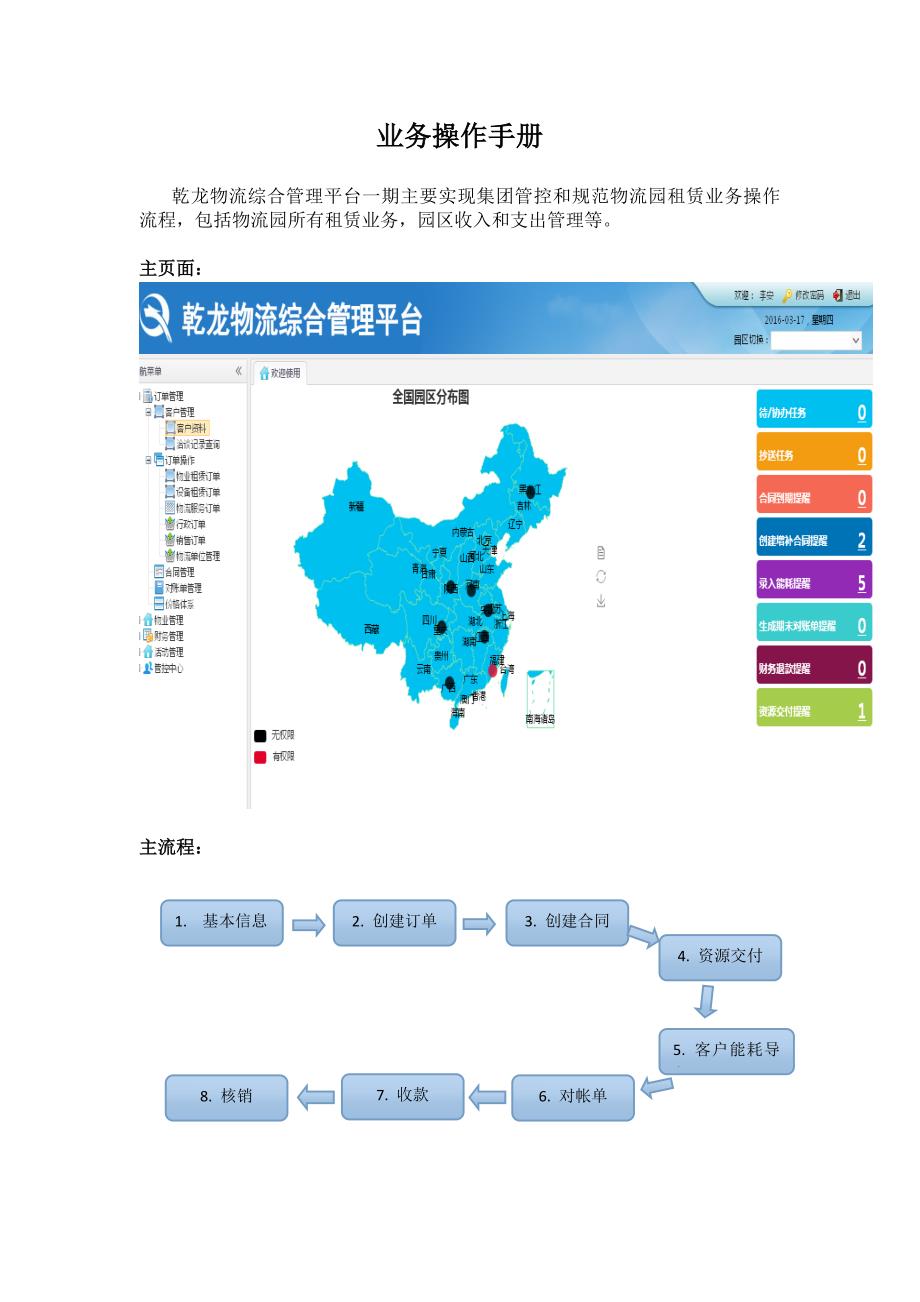Click the black marker on 广西
This screenshot has height=1302, width=920.
(450, 683)
